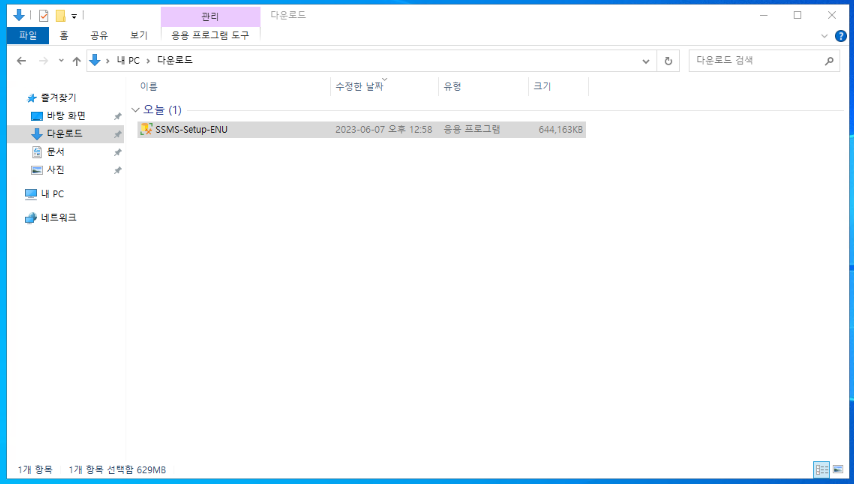854x484 pixels.
Task: Go up one folder level
Action: (77, 61)
